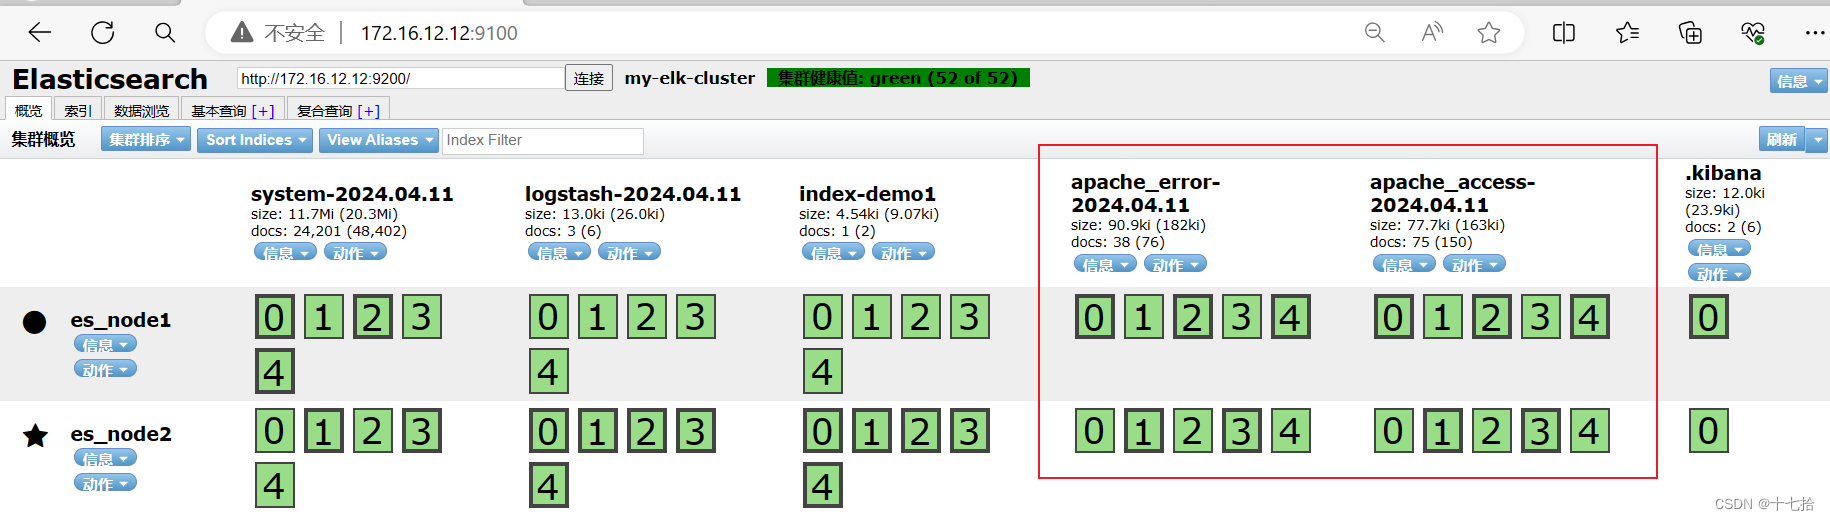Select shard 2 of apache_error-2024.04.11 on es_node1
The width and height of the screenshot is (1830, 521).
(1192, 317)
